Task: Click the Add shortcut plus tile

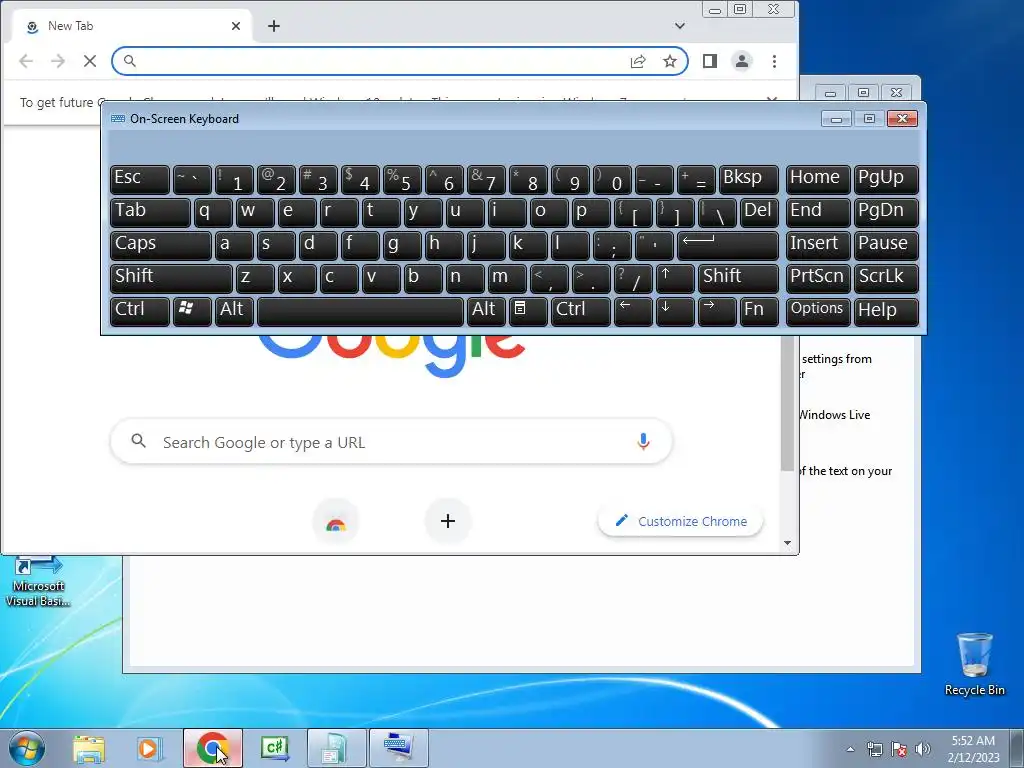Action: pos(447,521)
